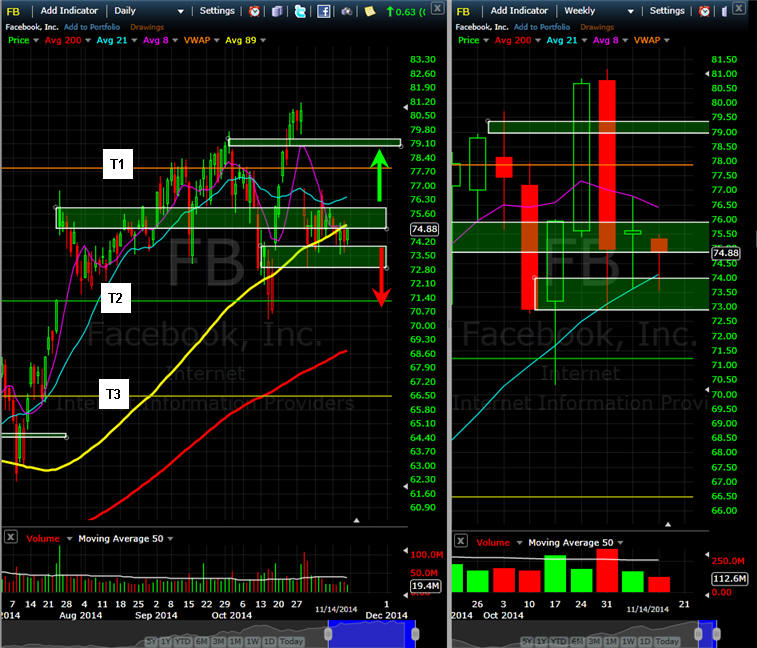This screenshot has height=648, width=757.
Task: Select 1Y range on Daily chart
Action: click(x=166, y=641)
